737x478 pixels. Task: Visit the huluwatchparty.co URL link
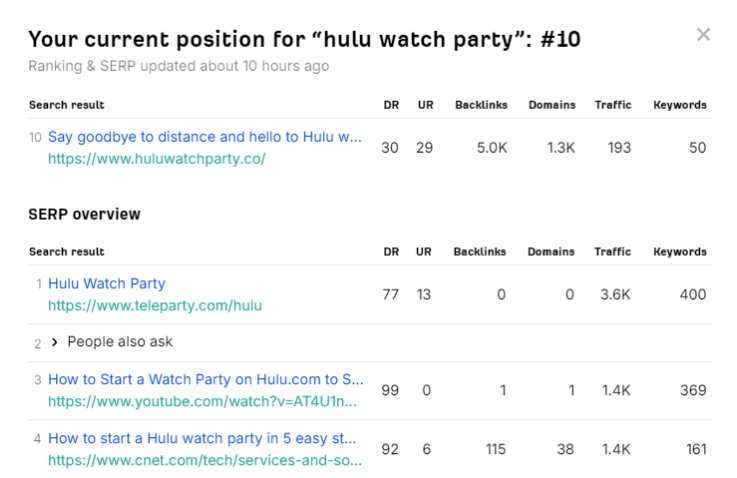(157, 158)
